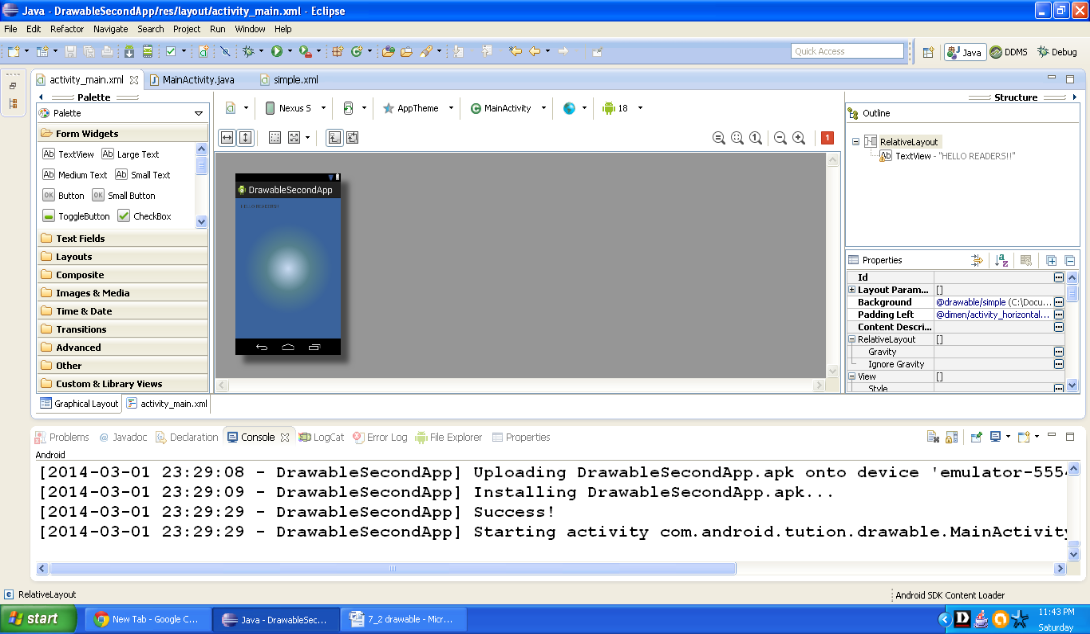The width and height of the screenshot is (1090, 634).
Task: Click the Windows start button
Action: 39,619
